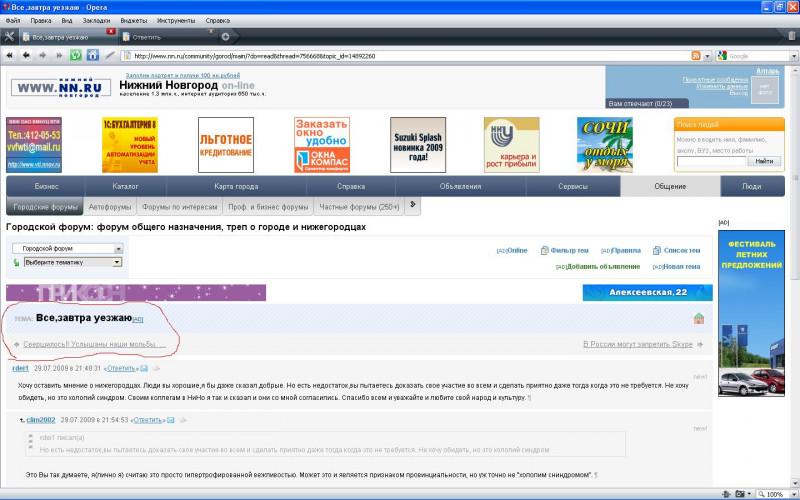
Task: Click the Google search engine icon
Action: (721, 56)
